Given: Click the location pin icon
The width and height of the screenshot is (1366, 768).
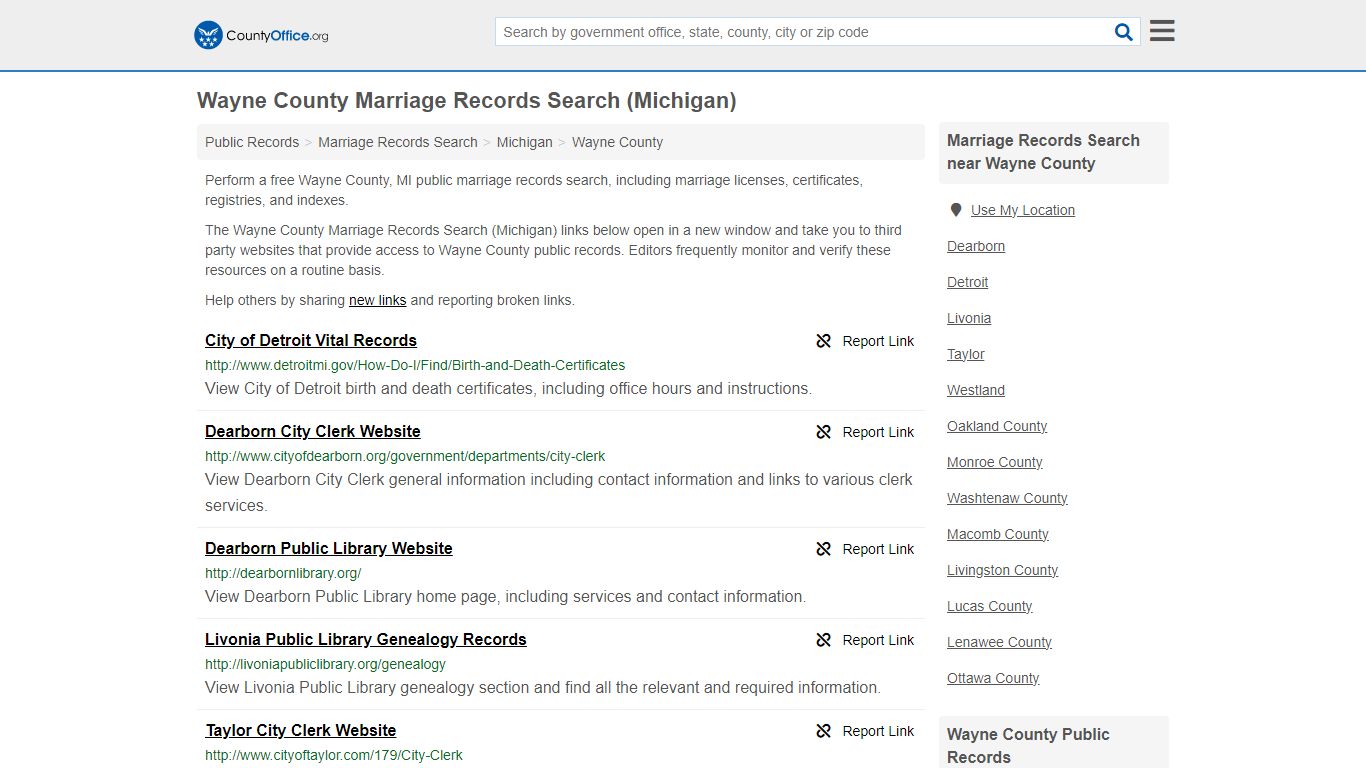Looking at the screenshot, I should (956, 210).
